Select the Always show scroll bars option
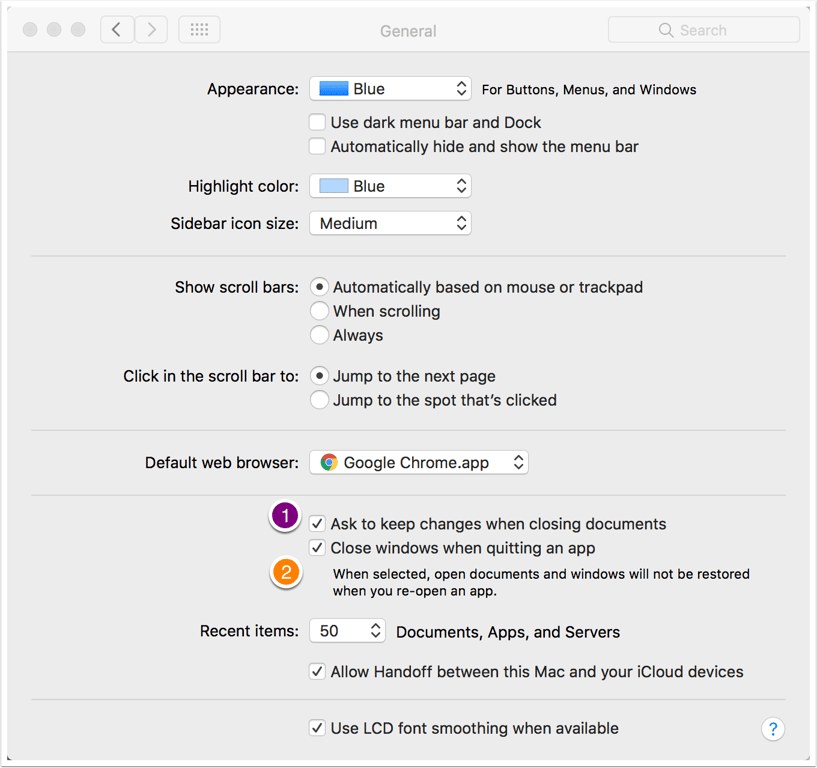Viewport: 817px width, 768px height. [x=319, y=336]
